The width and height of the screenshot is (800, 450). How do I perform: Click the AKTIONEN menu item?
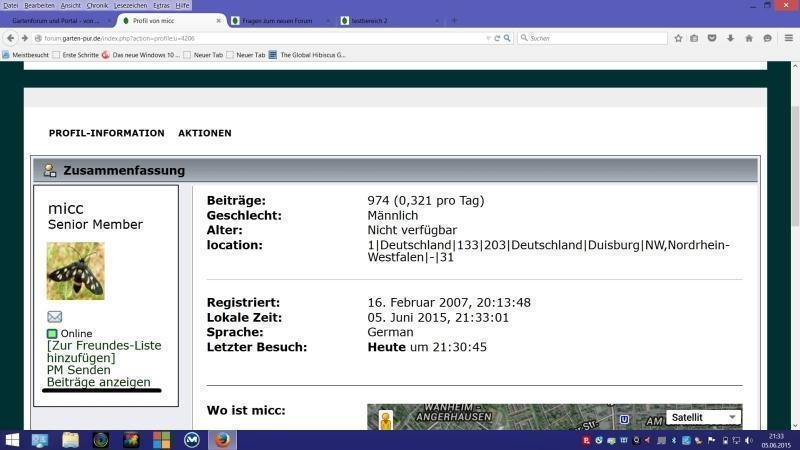[x=204, y=133]
